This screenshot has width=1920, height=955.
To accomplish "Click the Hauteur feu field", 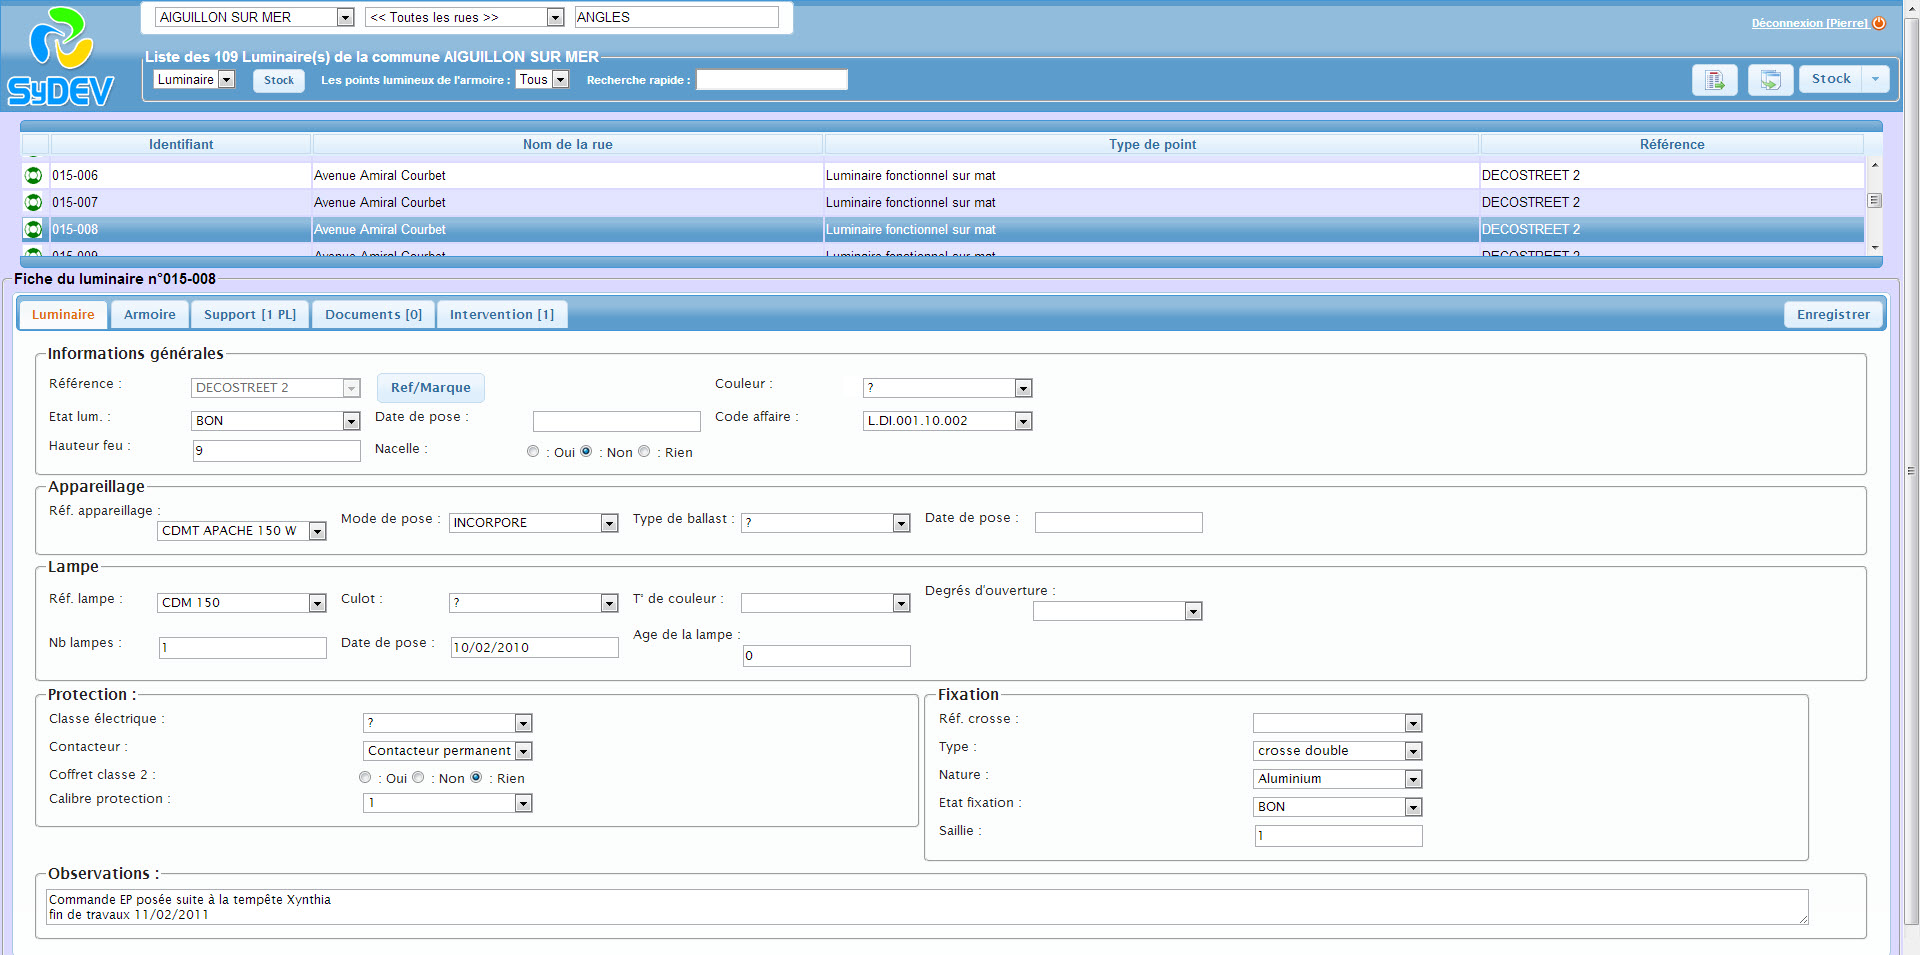I will [276, 451].
